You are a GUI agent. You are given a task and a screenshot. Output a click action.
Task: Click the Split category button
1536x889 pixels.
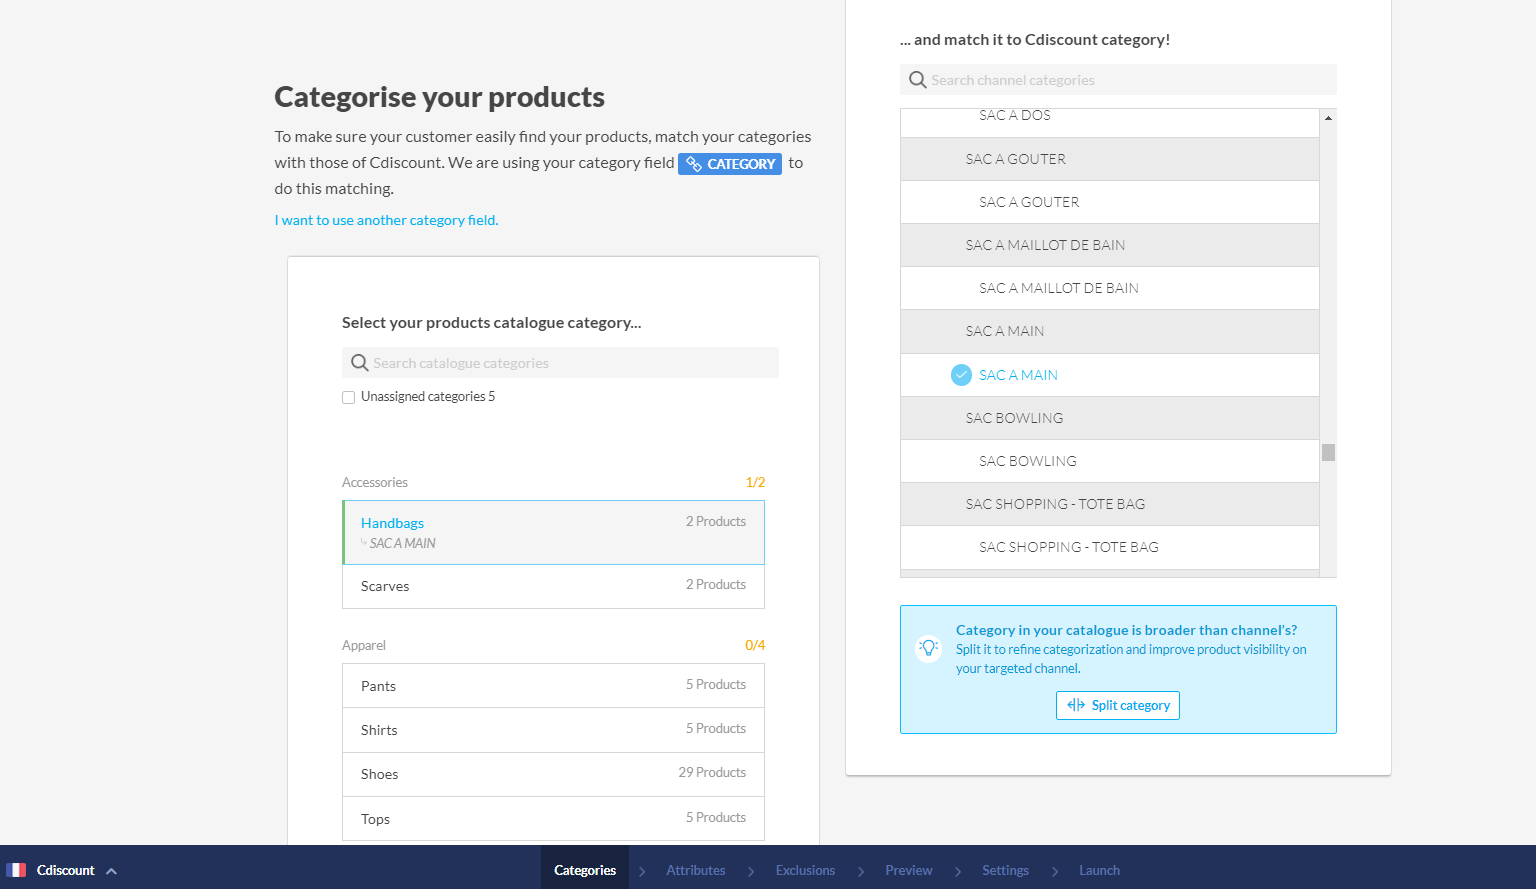pos(1118,705)
